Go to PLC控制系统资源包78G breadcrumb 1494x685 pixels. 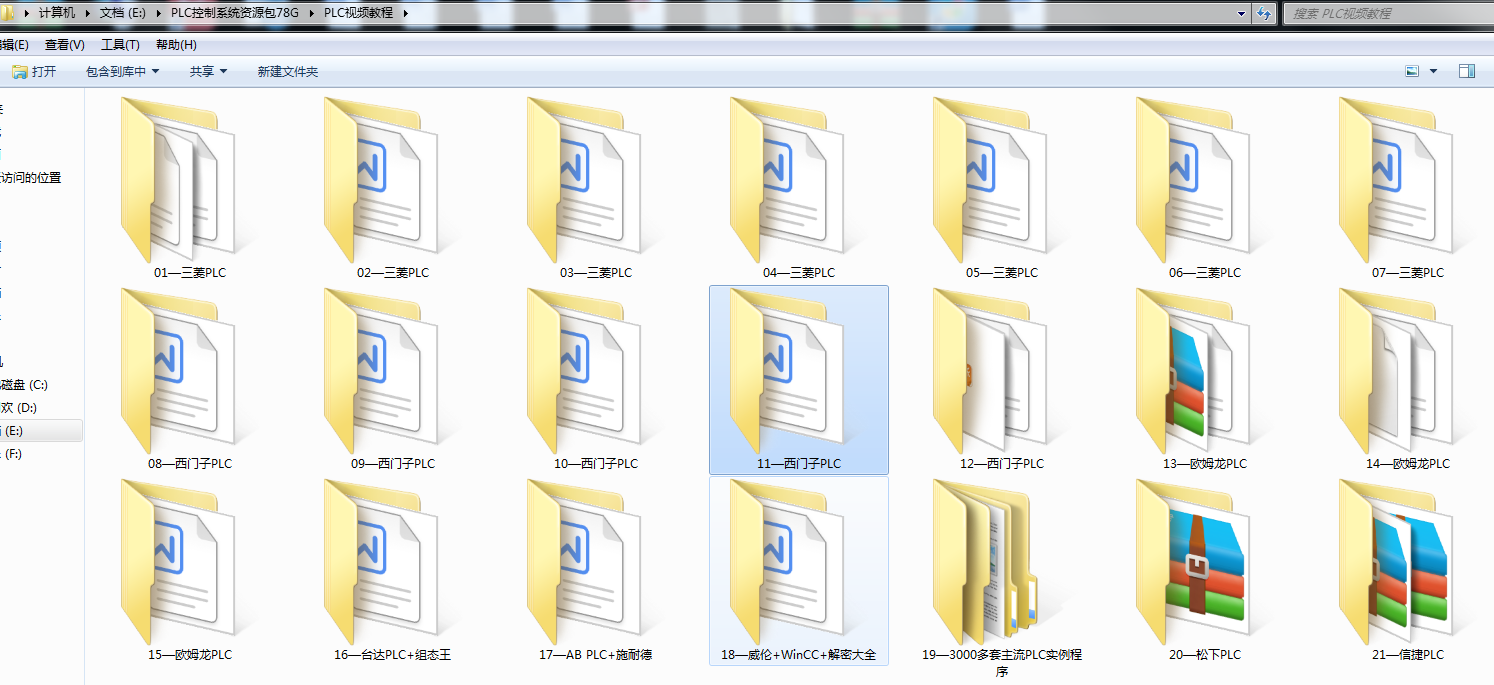(x=235, y=13)
